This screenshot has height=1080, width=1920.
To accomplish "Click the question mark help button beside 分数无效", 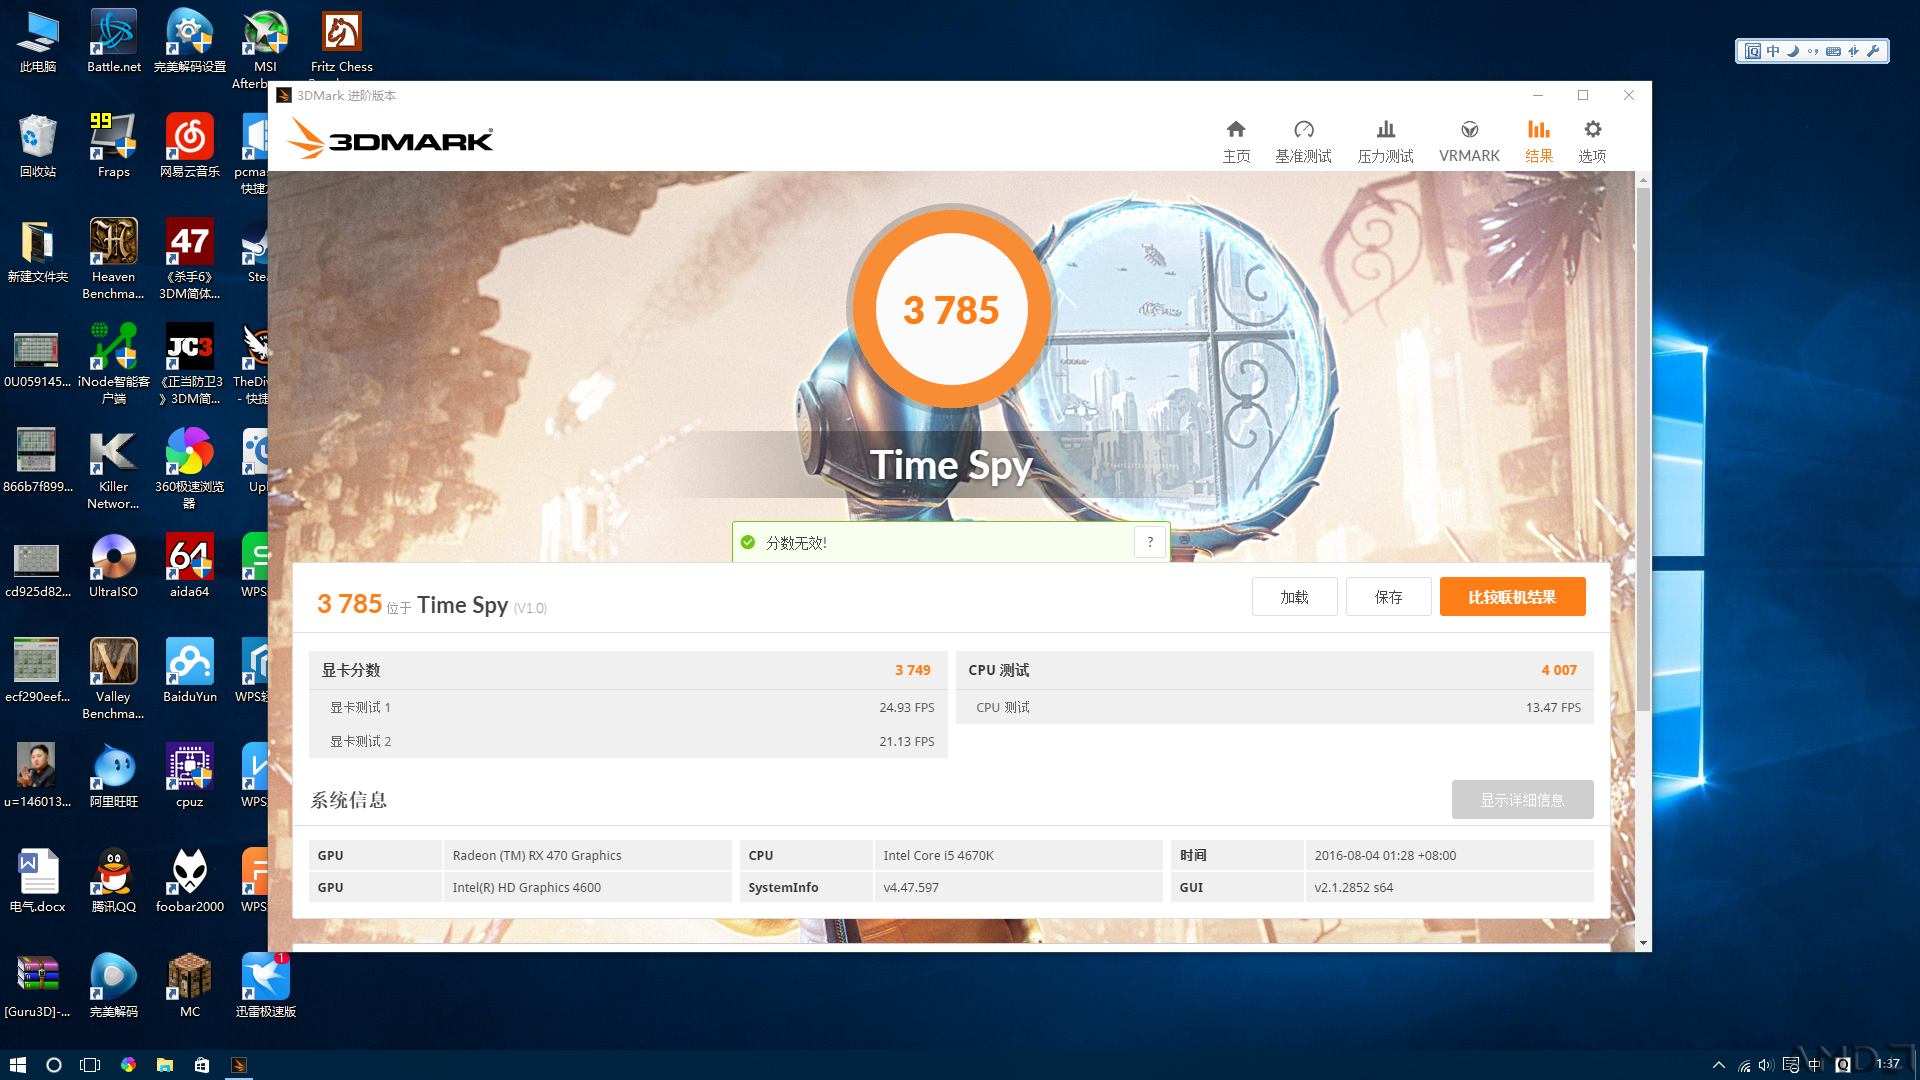I will pos(1150,542).
